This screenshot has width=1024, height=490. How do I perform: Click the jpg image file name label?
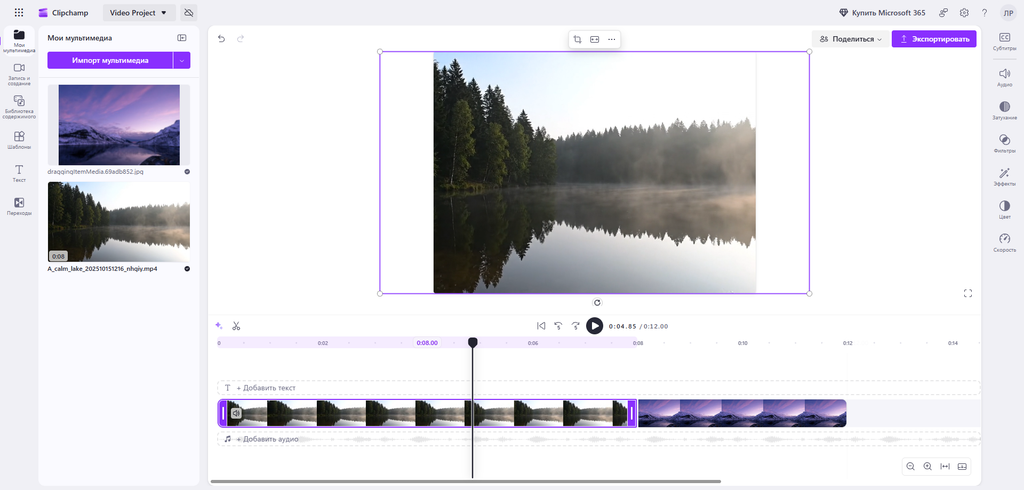(x=95, y=171)
